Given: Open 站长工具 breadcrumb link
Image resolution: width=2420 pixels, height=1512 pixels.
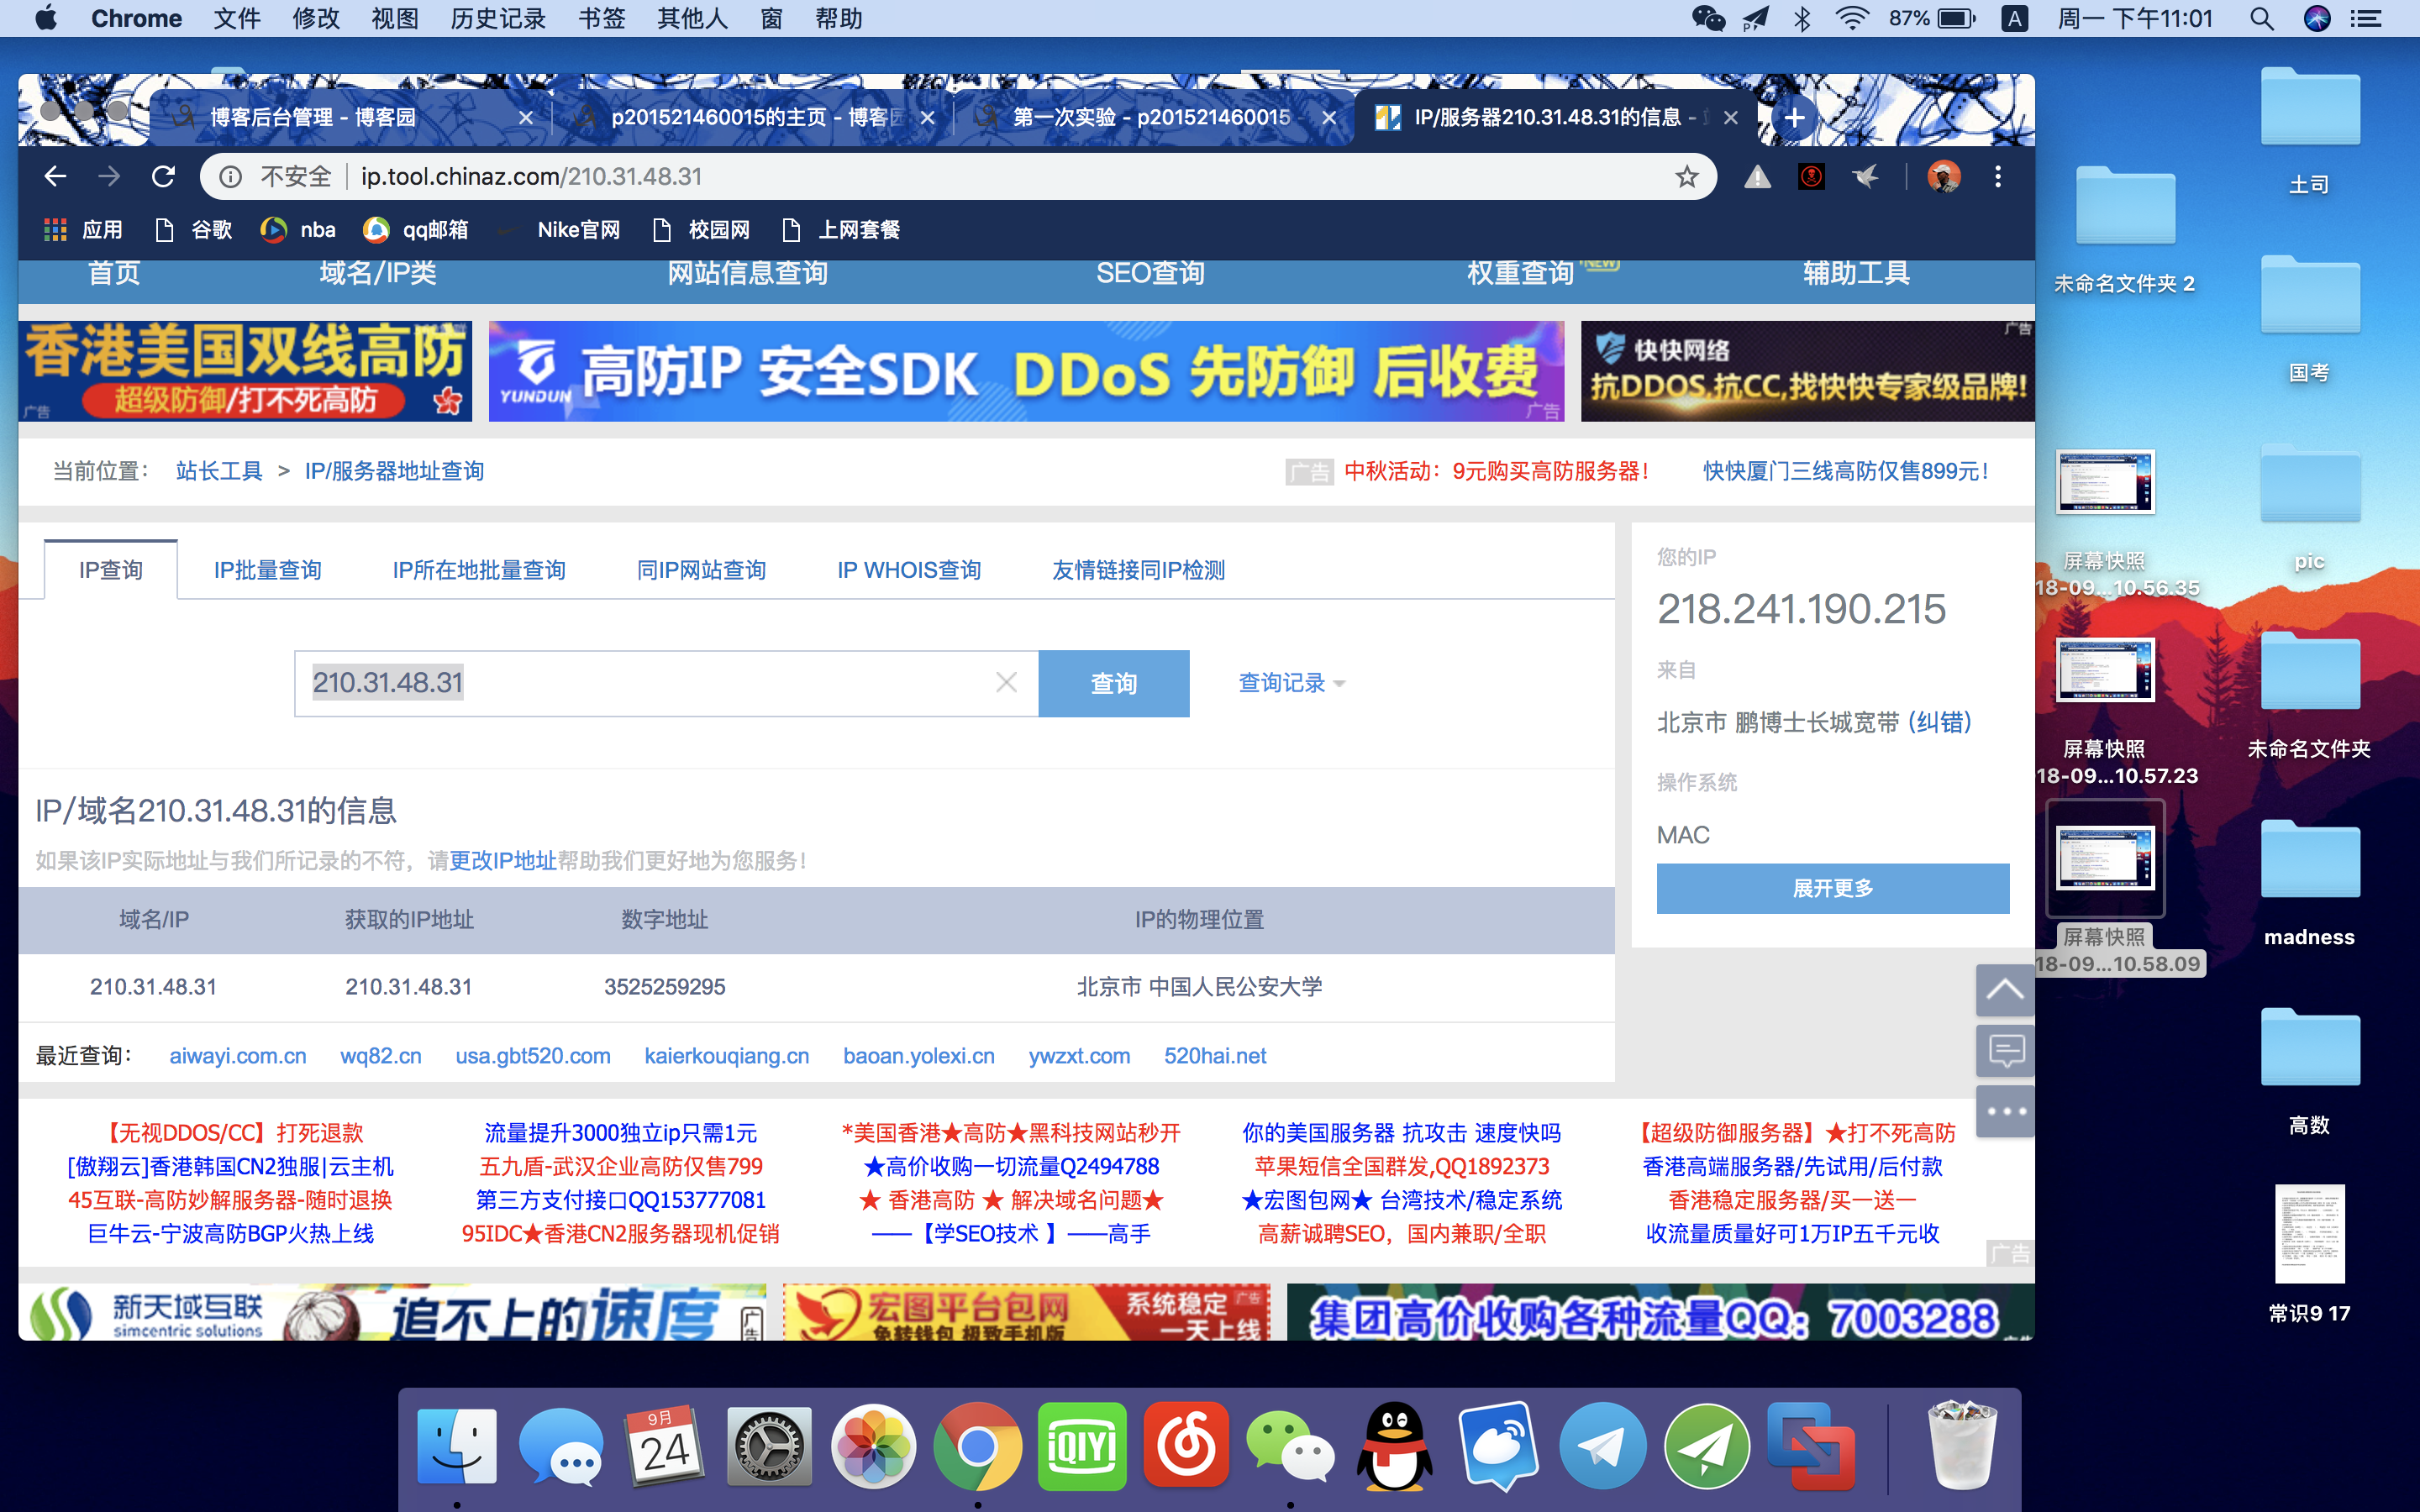Looking at the screenshot, I should tap(219, 471).
